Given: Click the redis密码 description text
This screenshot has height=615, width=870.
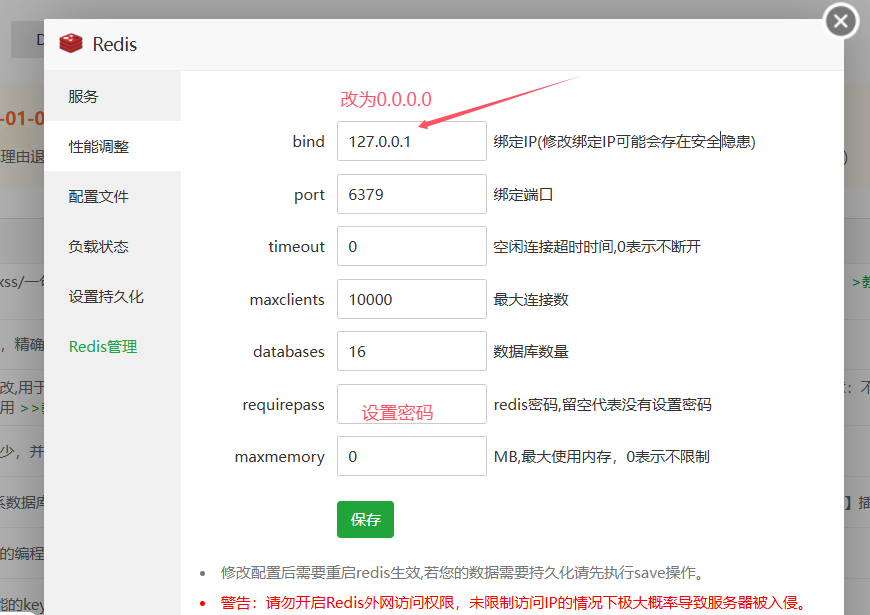Looking at the screenshot, I should 603,405.
